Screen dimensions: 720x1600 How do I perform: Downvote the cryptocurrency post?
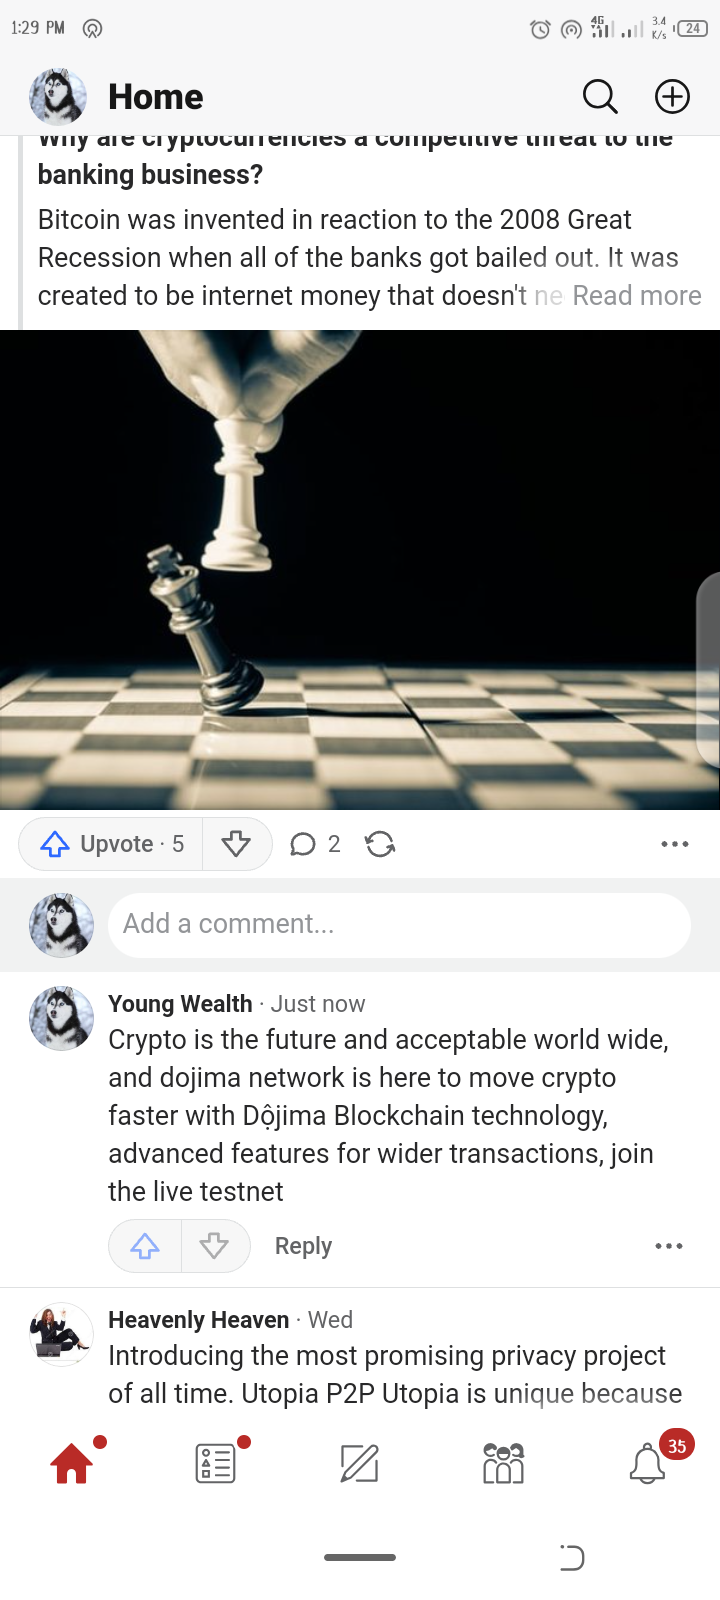(x=236, y=844)
